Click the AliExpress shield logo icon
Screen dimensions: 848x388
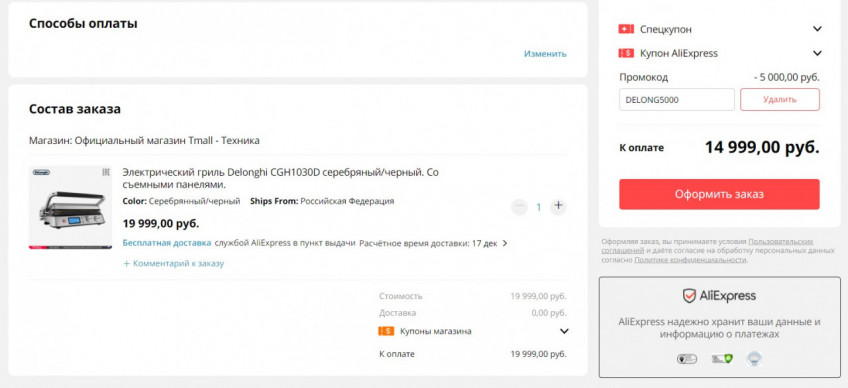coord(688,295)
